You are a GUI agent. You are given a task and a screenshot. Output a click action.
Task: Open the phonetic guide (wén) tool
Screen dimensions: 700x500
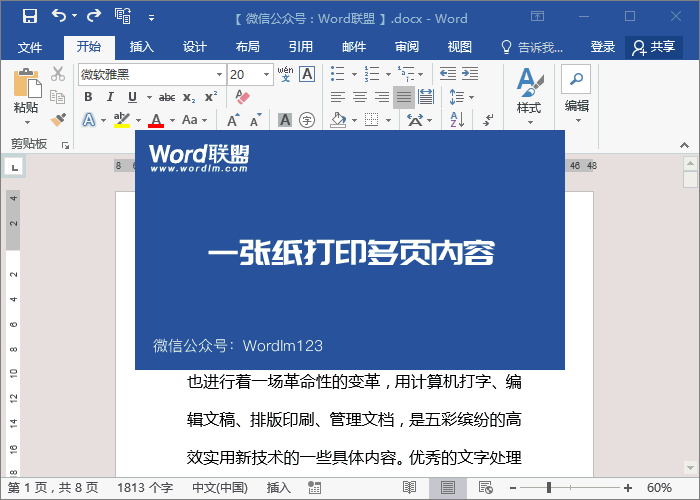point(285,74)
